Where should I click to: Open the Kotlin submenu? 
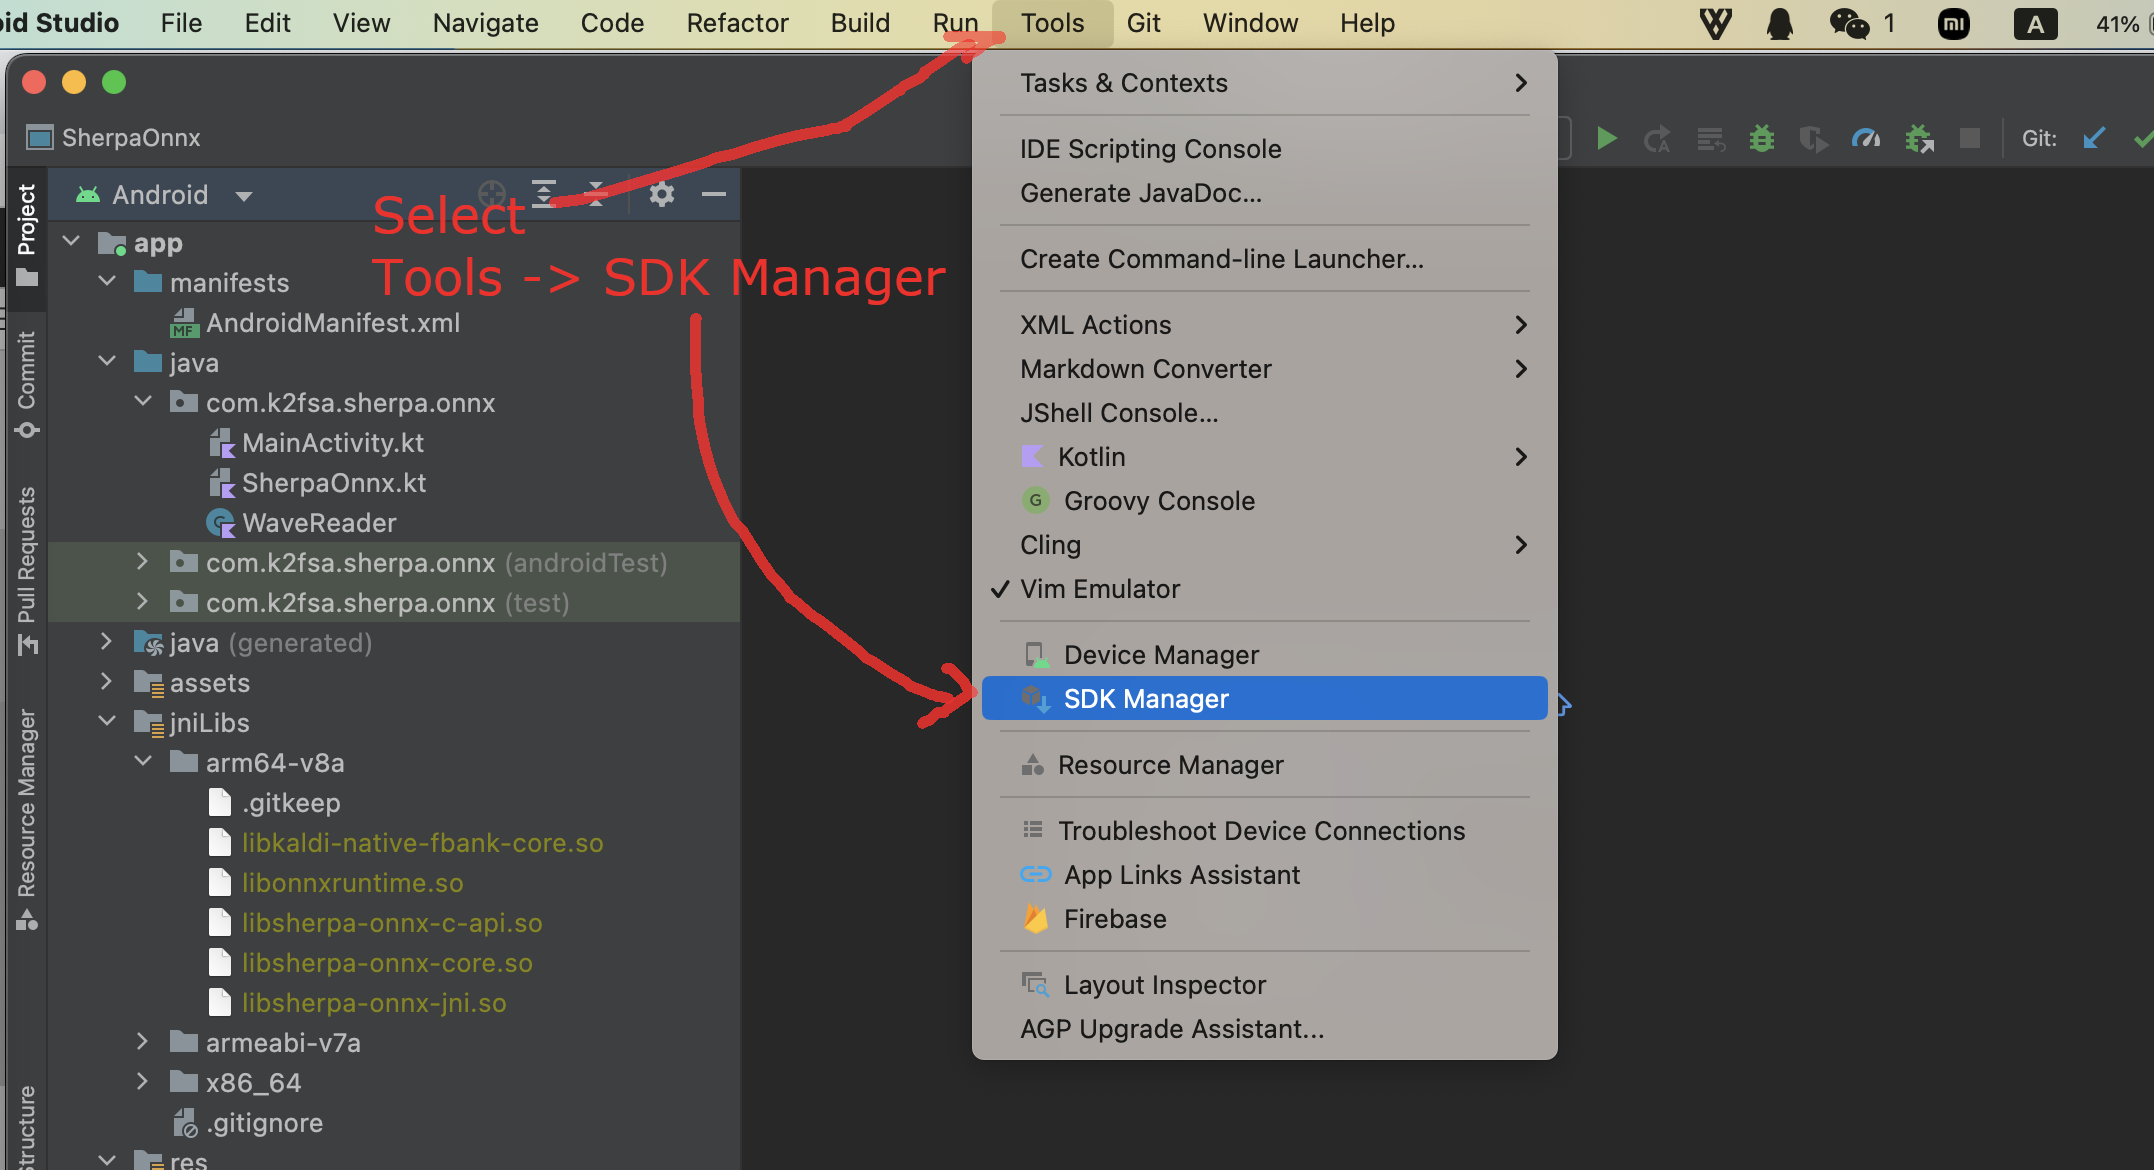[1264, 457]
